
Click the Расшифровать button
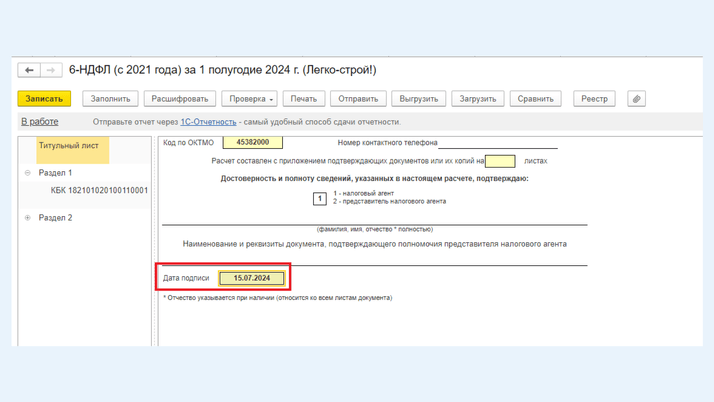tap(180, 99)
